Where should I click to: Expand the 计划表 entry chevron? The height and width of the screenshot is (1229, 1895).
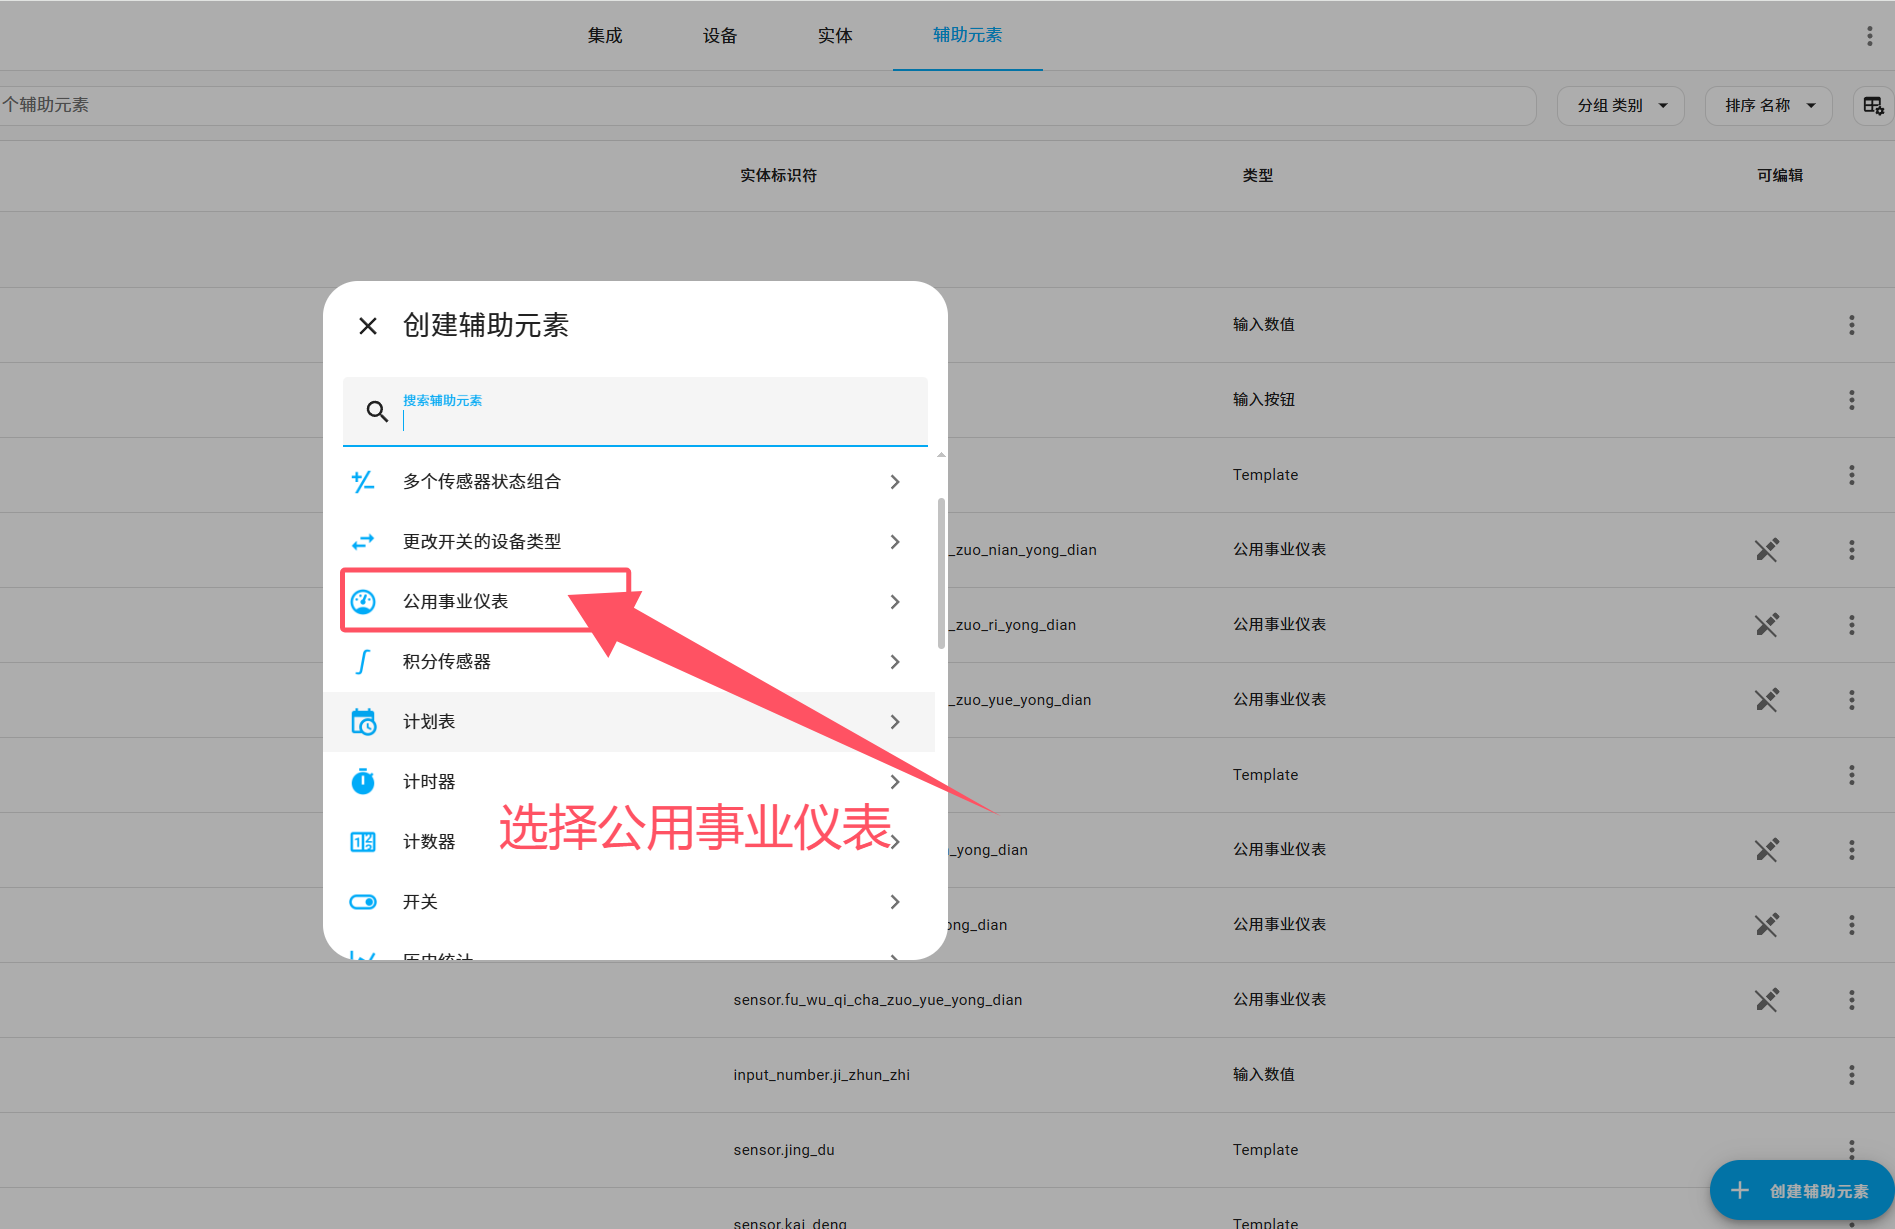[895, 721]
